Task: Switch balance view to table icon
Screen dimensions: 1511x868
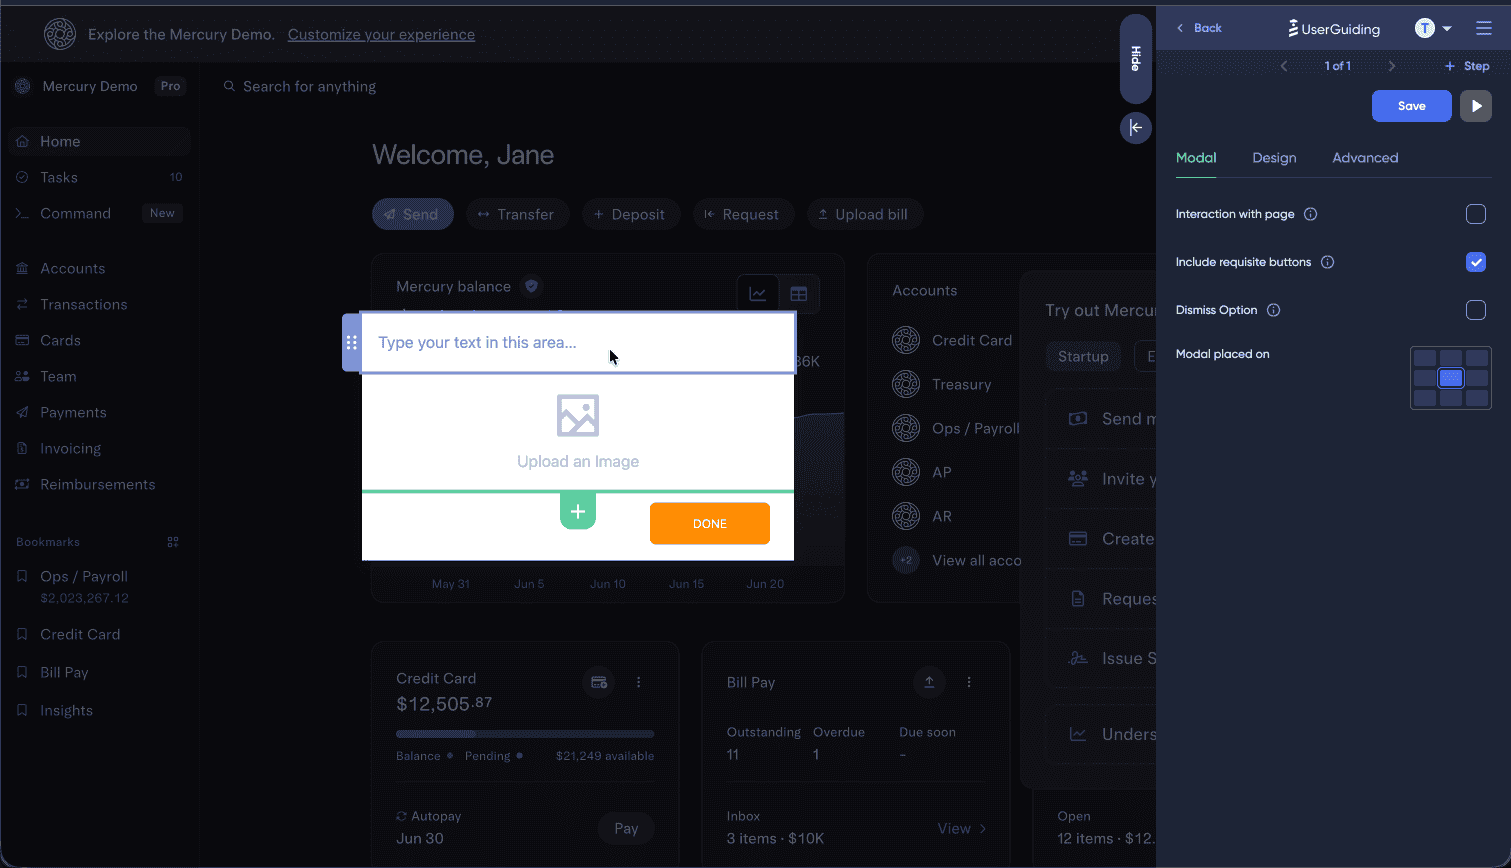Action: [x=799, y=294]
